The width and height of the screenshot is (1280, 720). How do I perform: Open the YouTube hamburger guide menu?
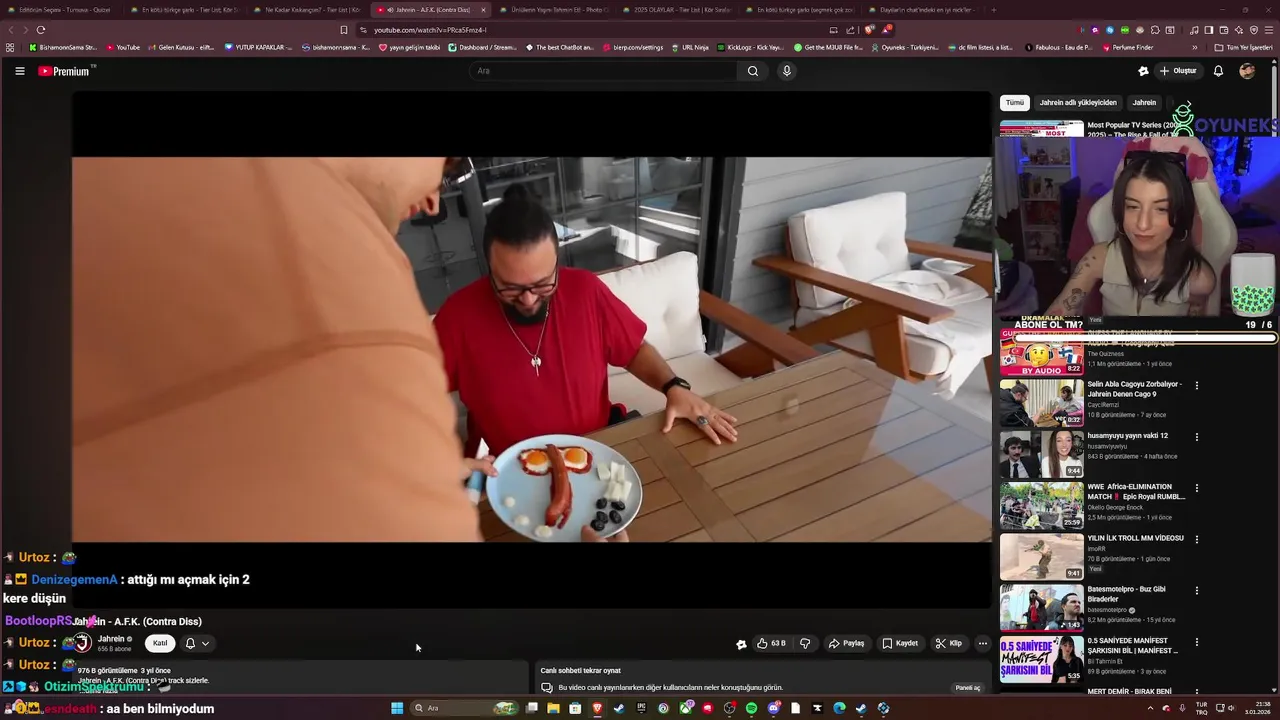[x=19, y=71]
